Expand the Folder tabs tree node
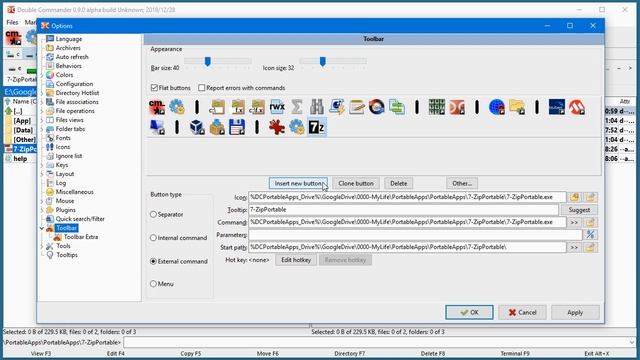 click(42, 129)
